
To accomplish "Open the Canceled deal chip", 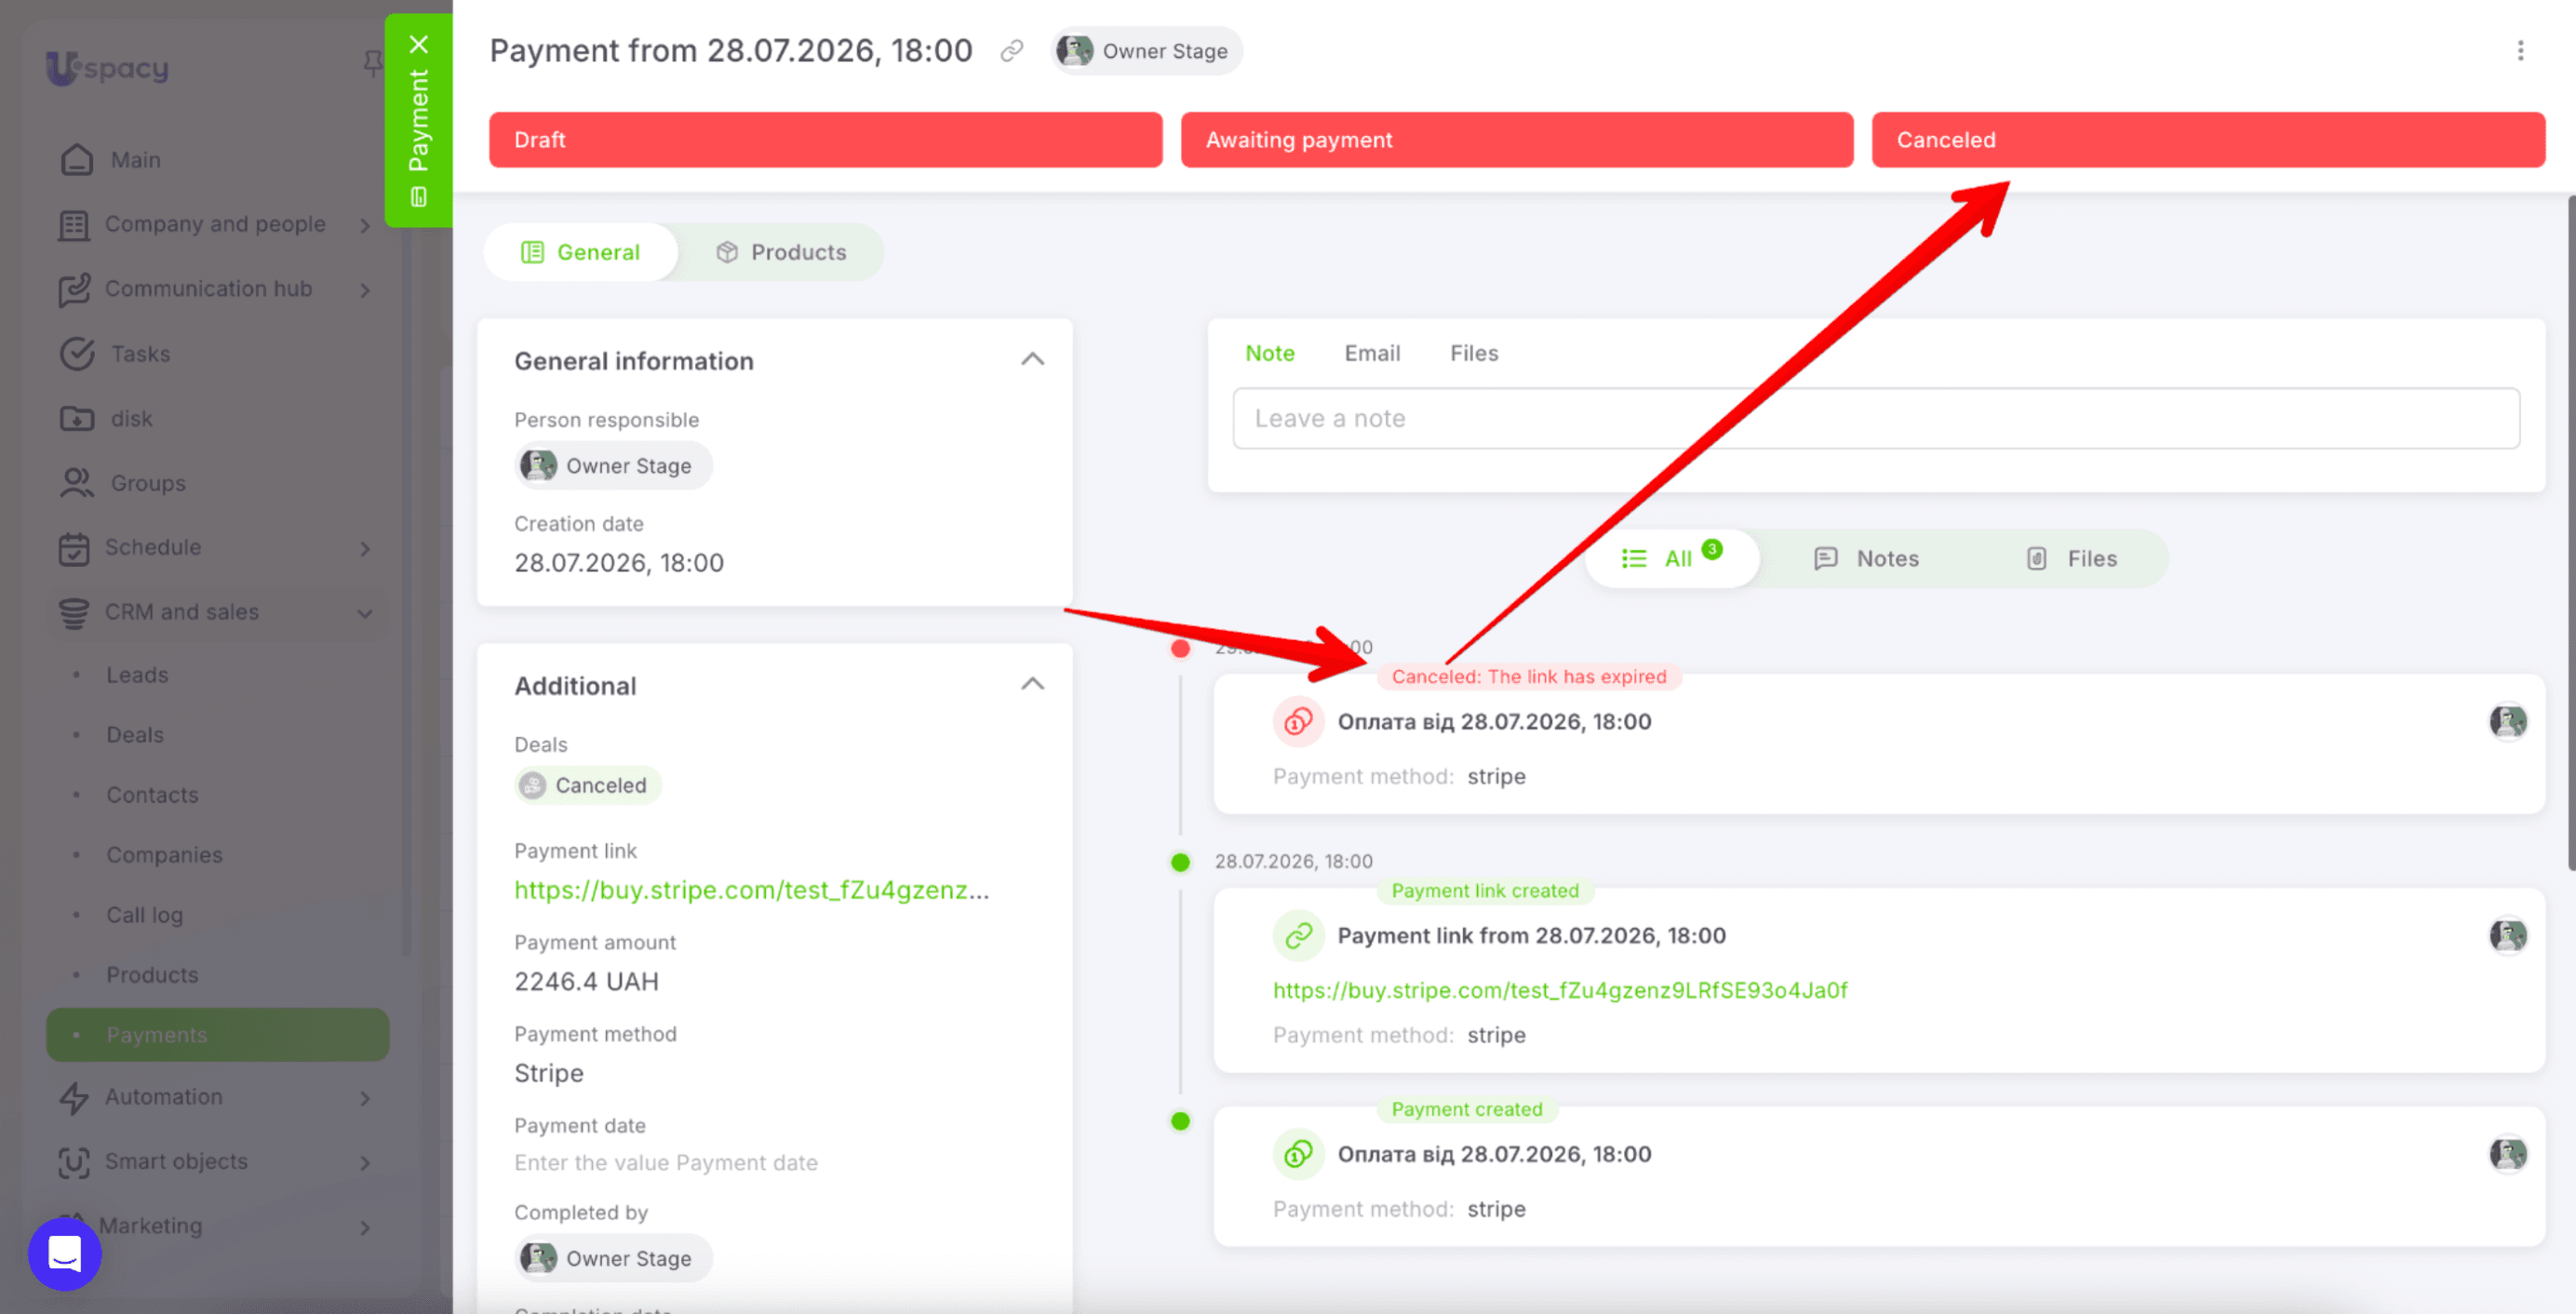I will 588,785.
